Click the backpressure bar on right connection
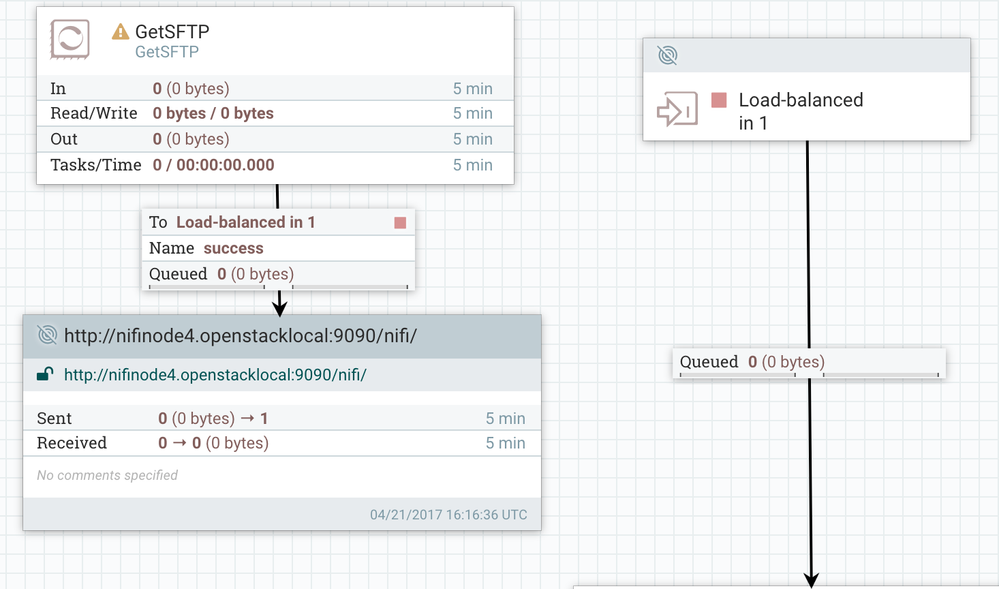999x589 pixels. tap(808, 376)
